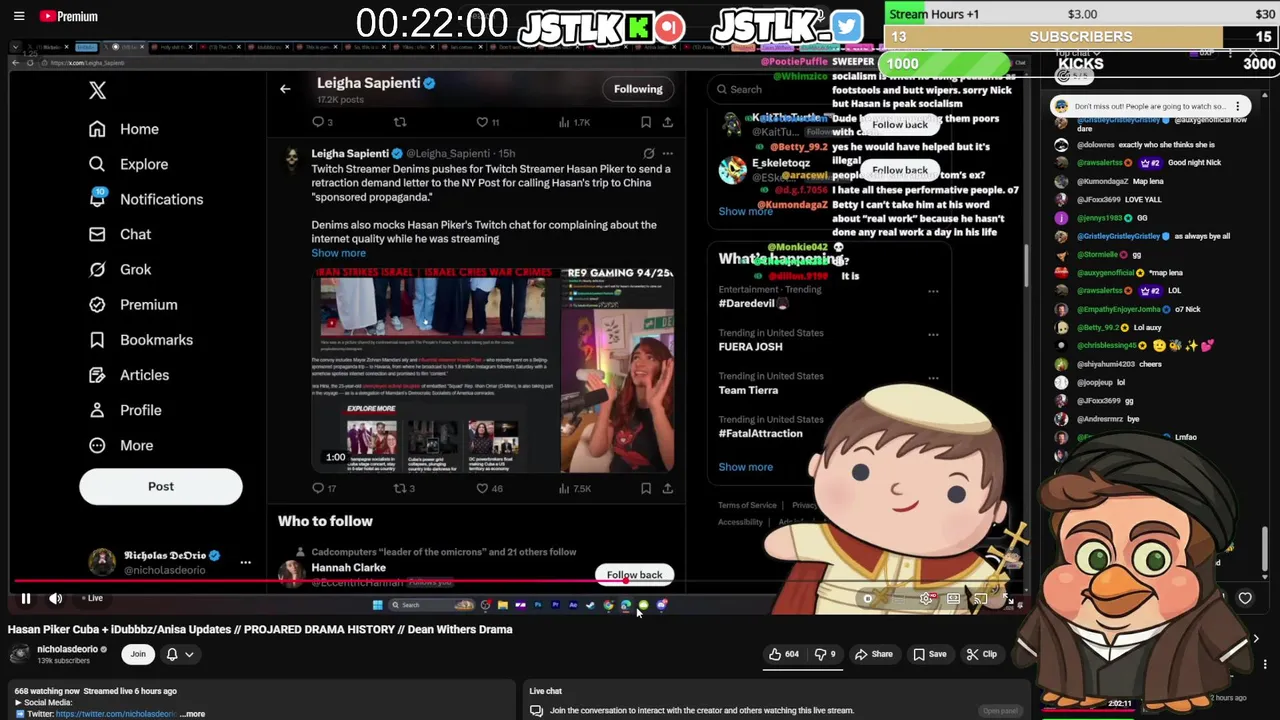The image size is (1280, 720).
Task: Like Denims post showing 46 likes
Action: click(x=489, y=488)
